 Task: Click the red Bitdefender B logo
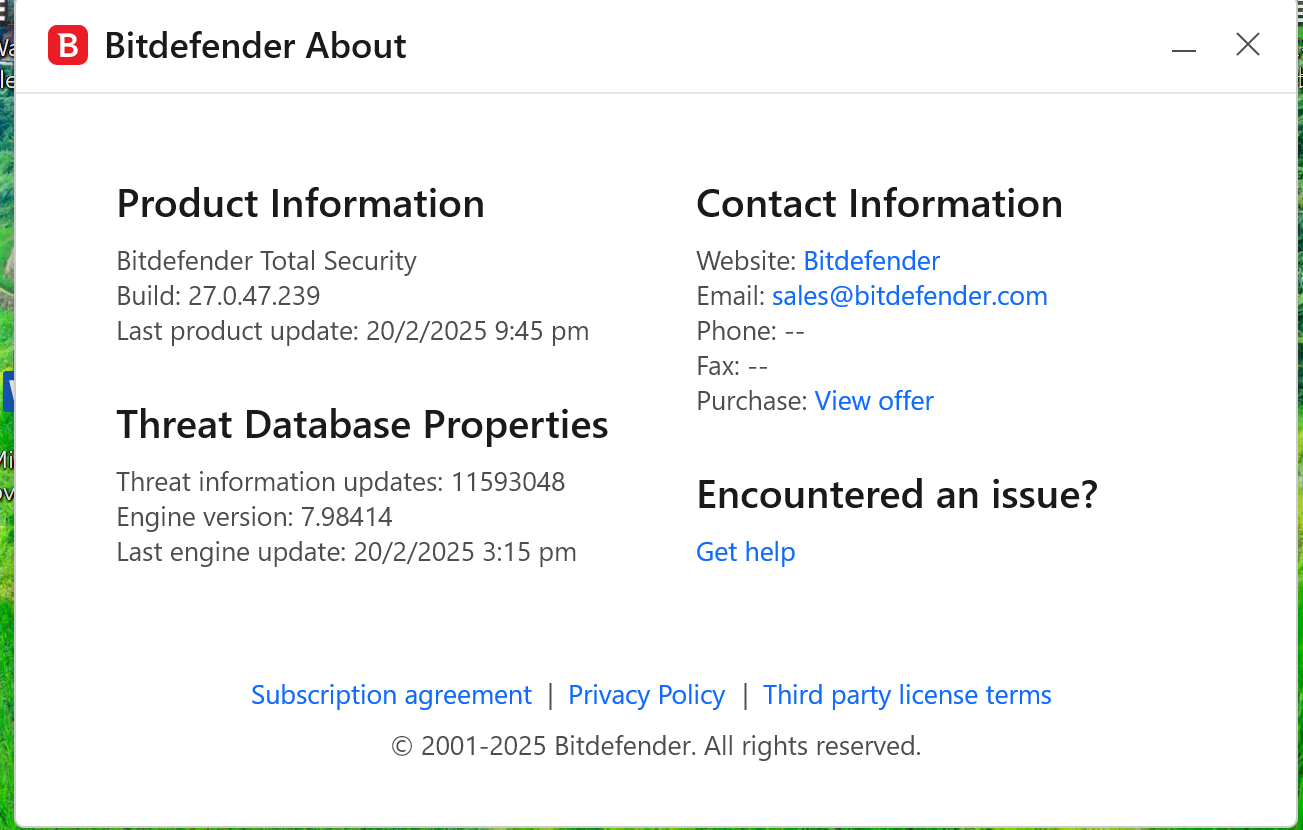pos(68,46)
